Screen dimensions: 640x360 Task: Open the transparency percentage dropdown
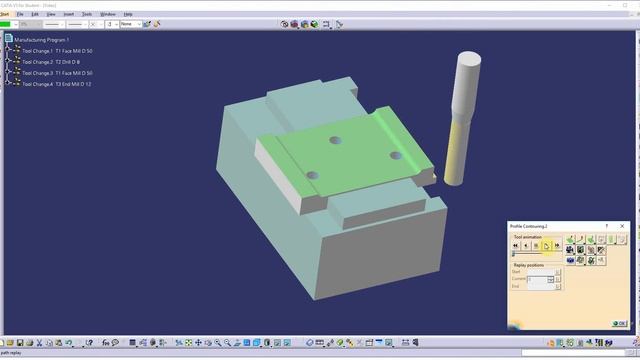(x=31, y=24)
